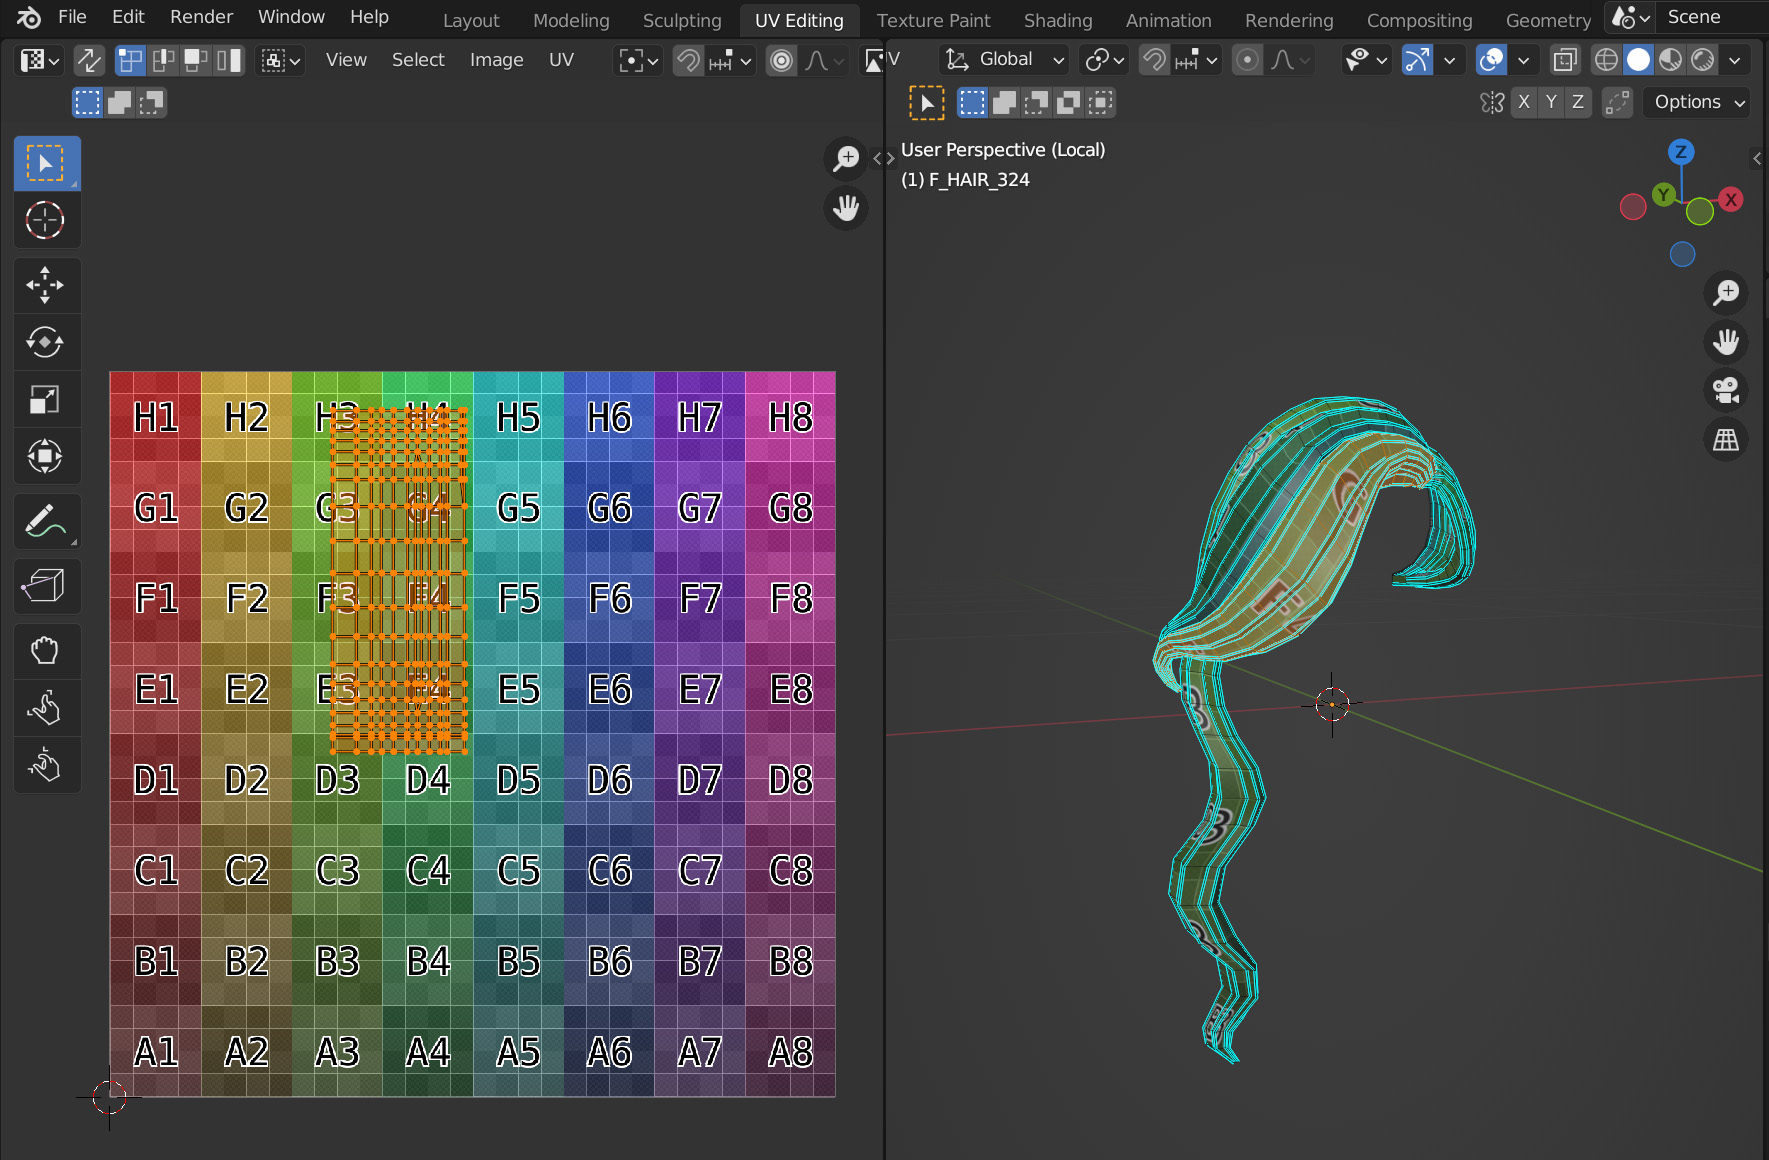Select the Annotate pencil tool

45,521
